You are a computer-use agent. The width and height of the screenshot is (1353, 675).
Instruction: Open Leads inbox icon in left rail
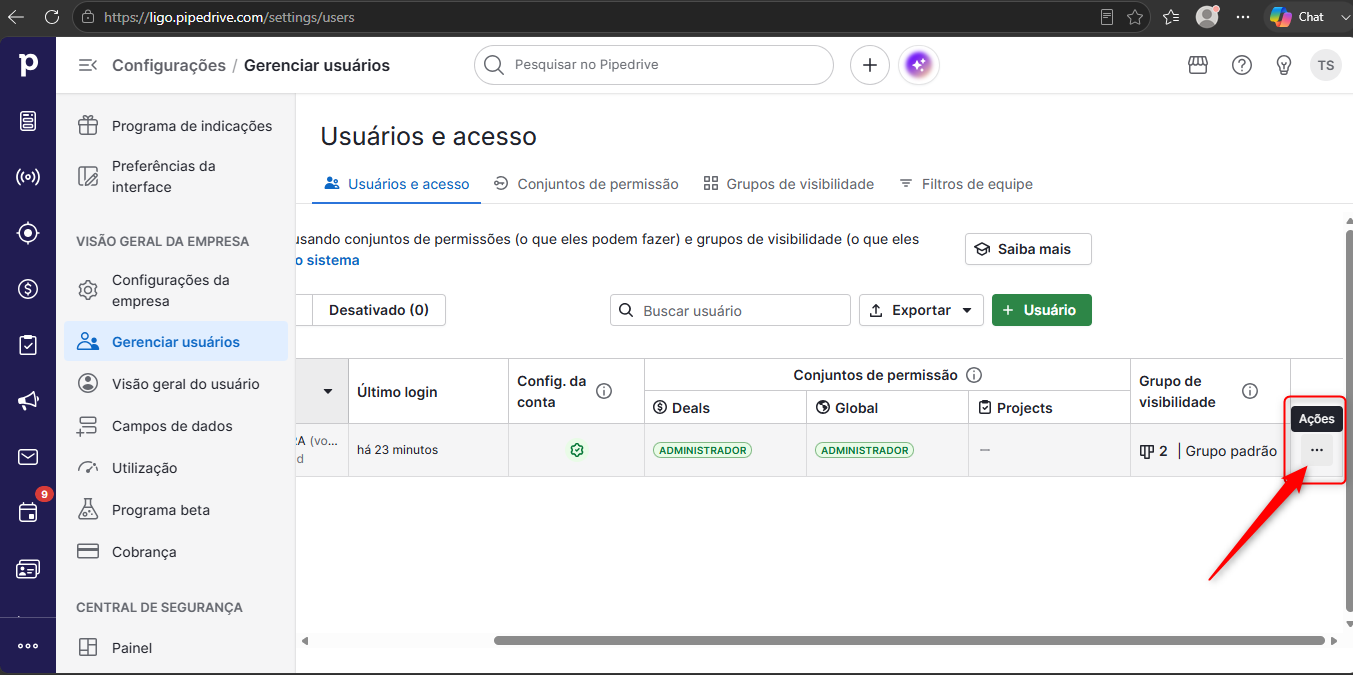click(28, 121)
